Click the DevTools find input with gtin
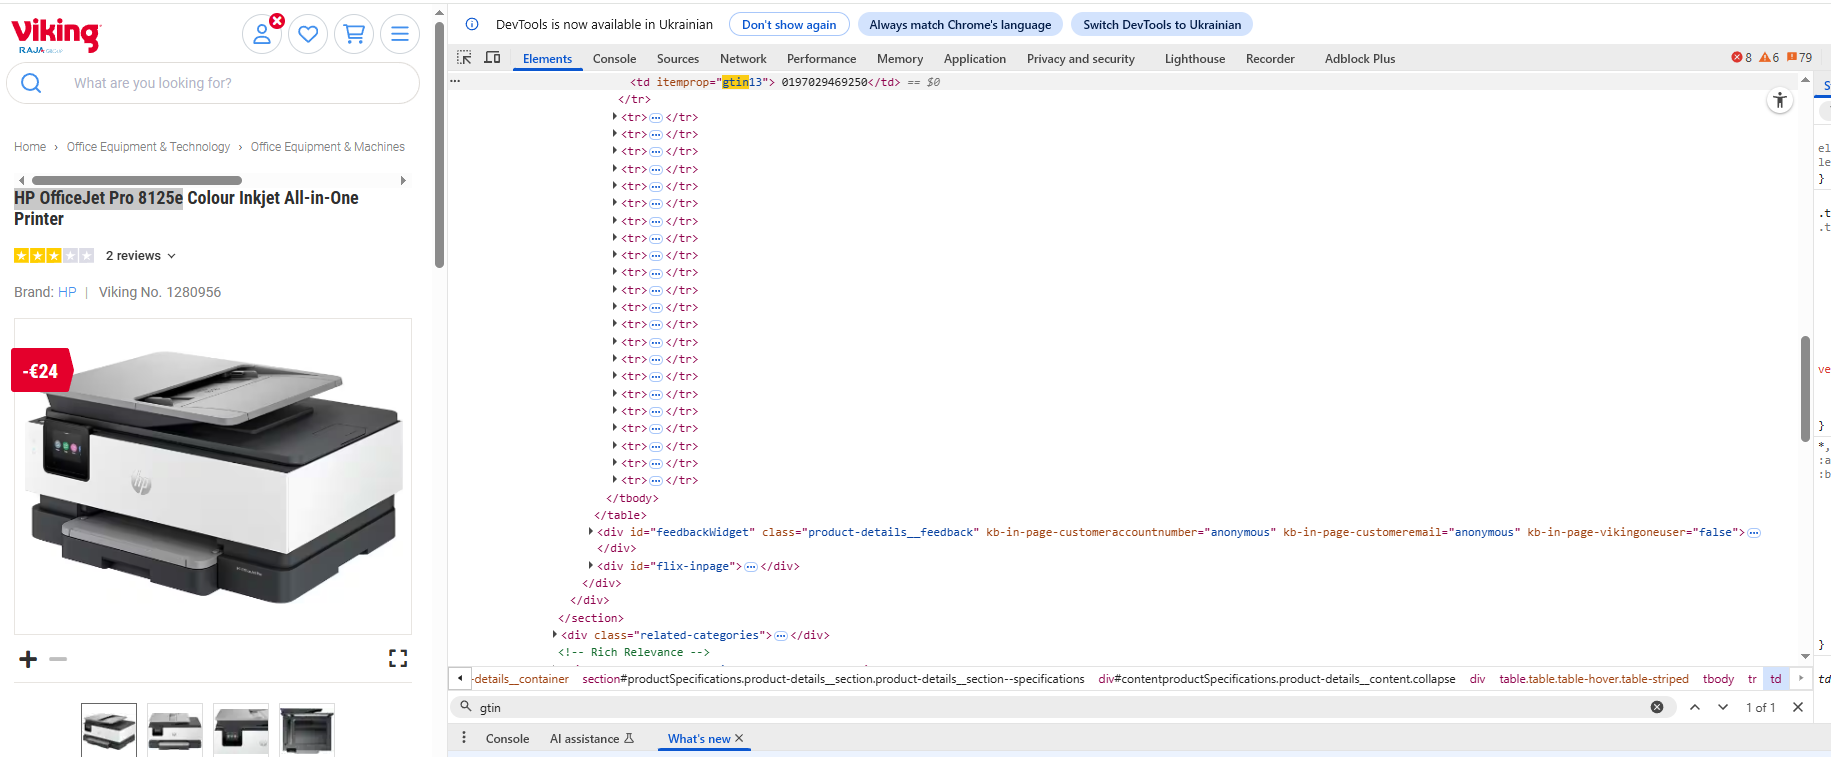 (1060, 707)
